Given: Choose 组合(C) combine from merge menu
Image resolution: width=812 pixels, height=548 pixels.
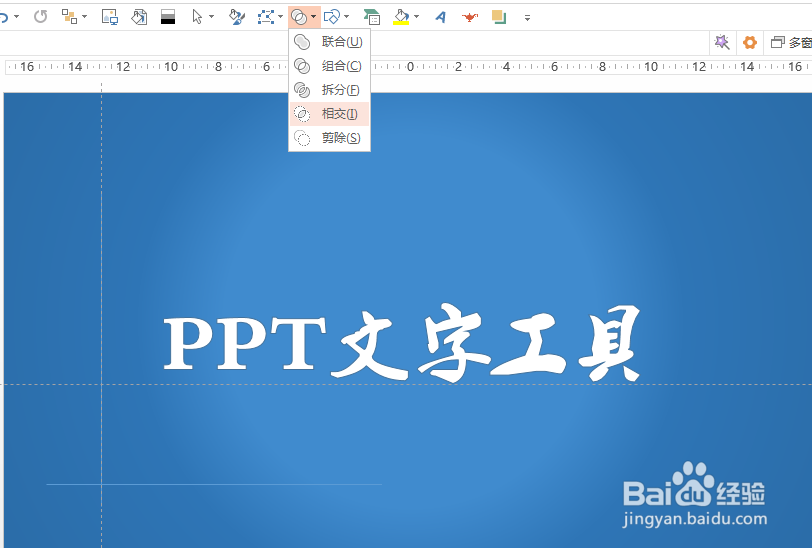Looking at the screenshot, I should (x=329, y=66).
